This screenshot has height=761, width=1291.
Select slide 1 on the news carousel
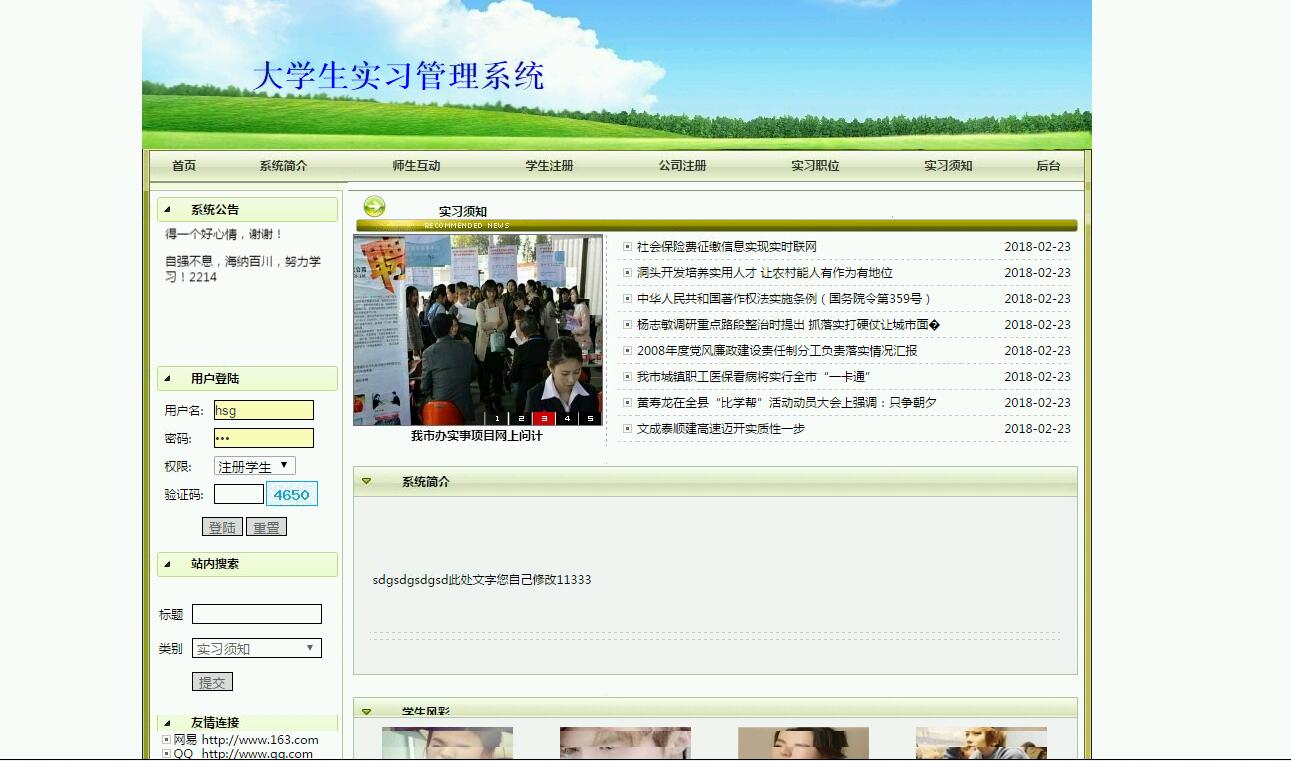pos(498,418)
